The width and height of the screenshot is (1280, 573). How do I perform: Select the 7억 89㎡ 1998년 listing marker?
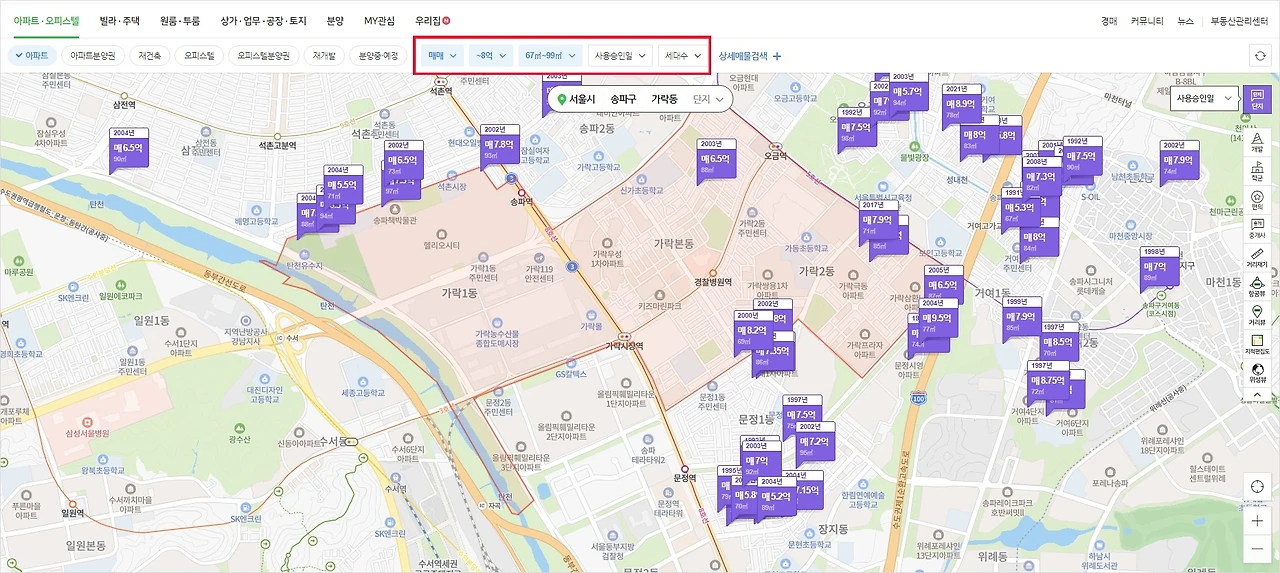pyautogui.click(x=1158, y=266)
